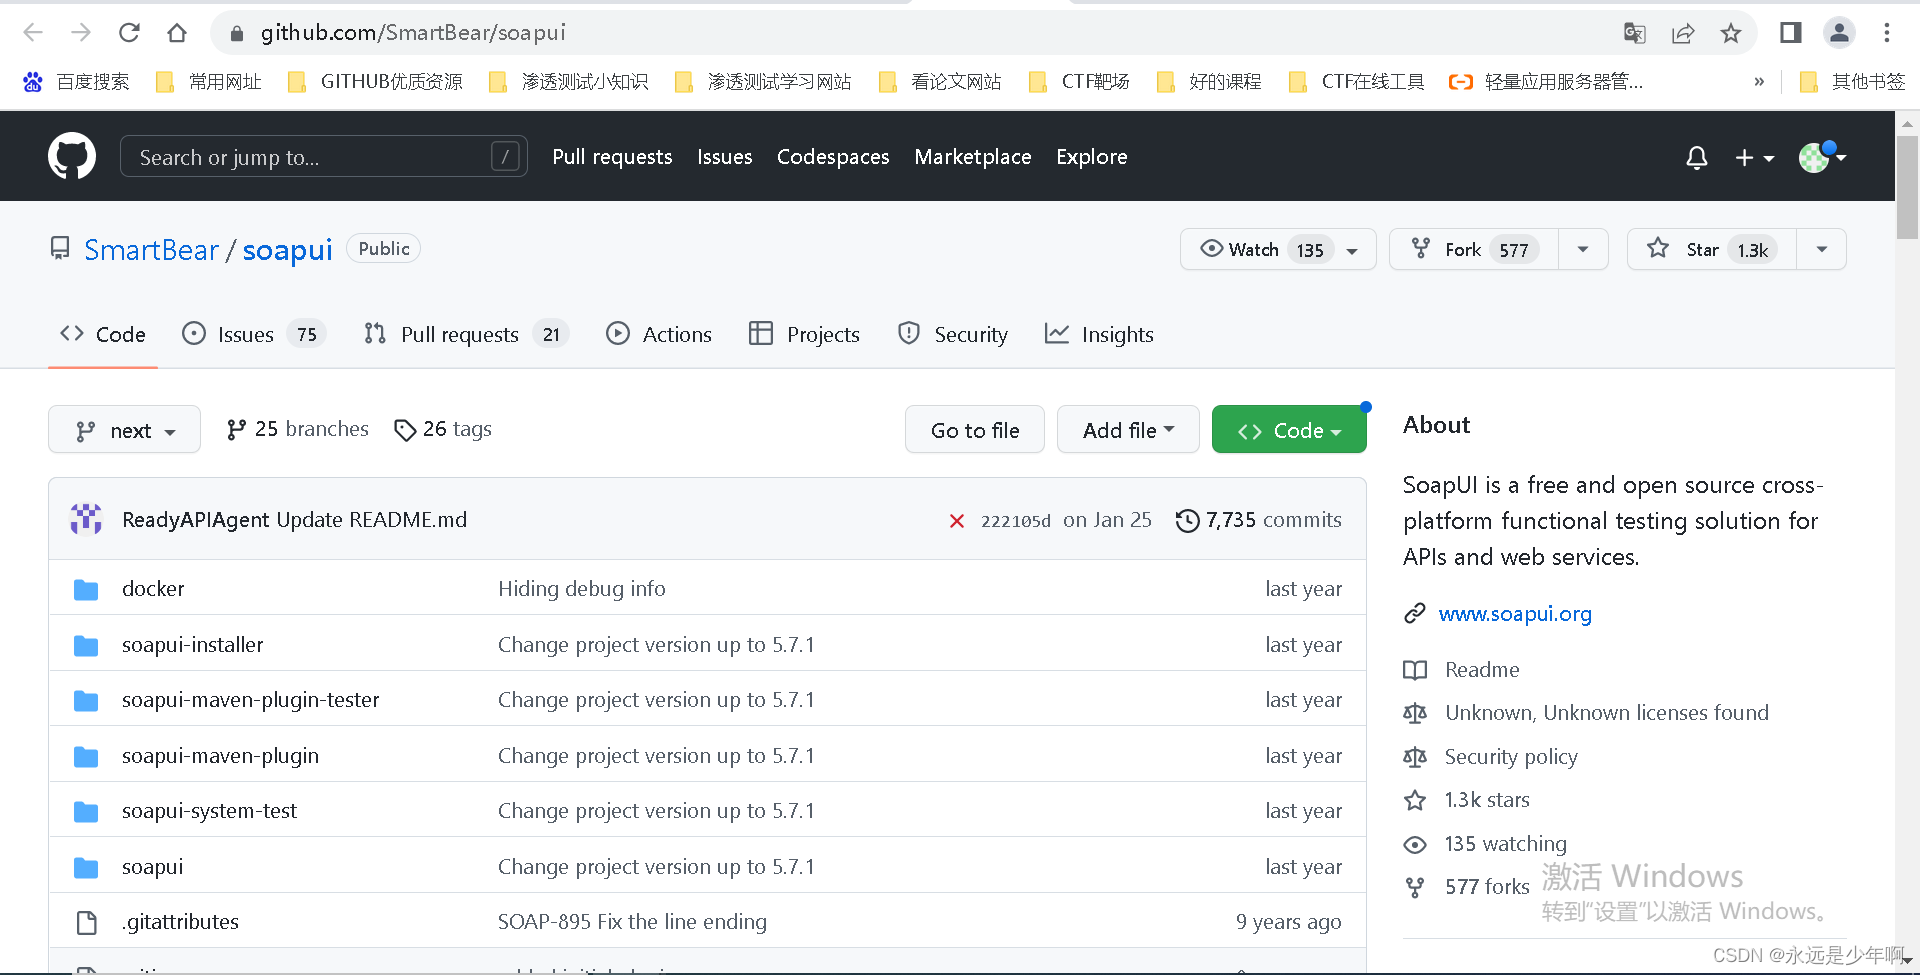The width and height of the screenshot is (1920, 975).
Task: Expand Star lists dropdown arrow
Action: click(x=1822, y=249)
